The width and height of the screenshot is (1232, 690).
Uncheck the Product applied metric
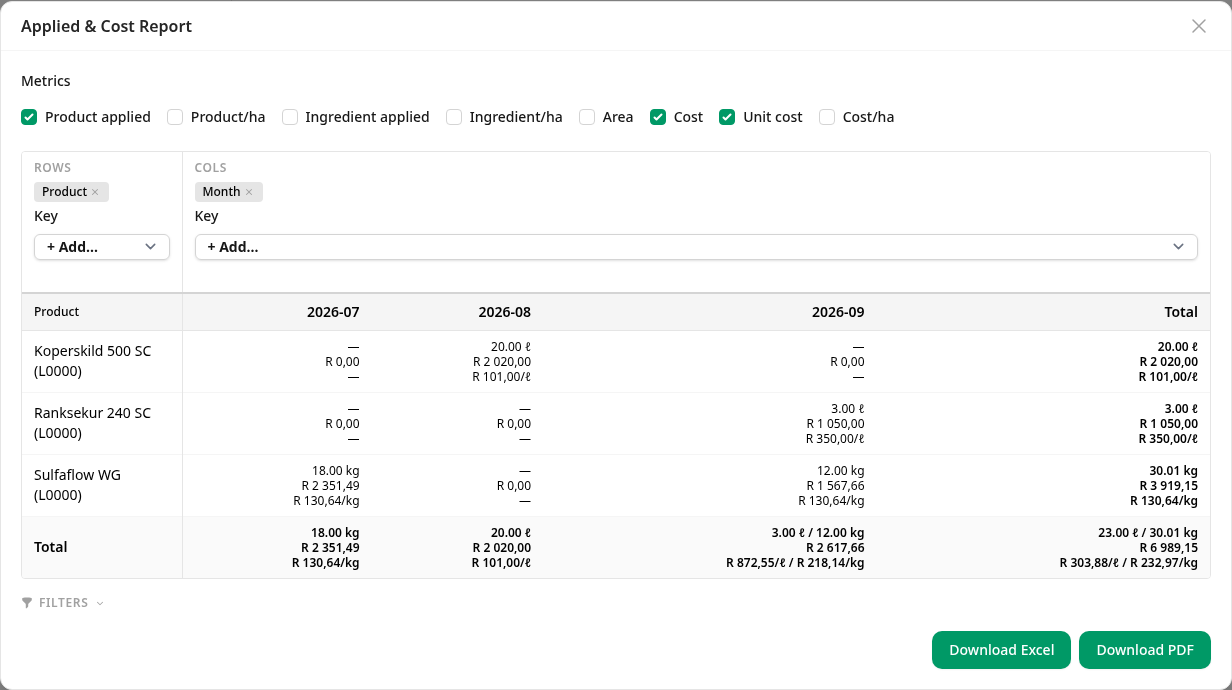[x=29, y=117]
